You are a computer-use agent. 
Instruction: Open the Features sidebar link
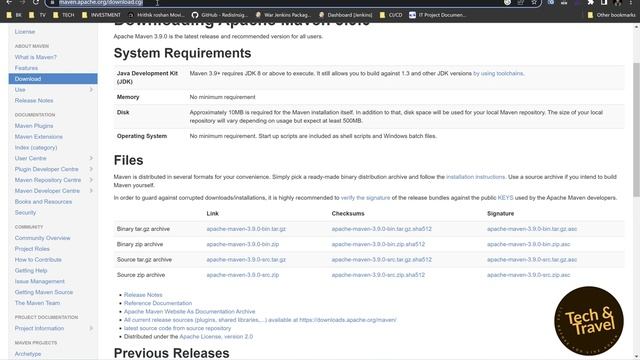(x=26, y=68)
